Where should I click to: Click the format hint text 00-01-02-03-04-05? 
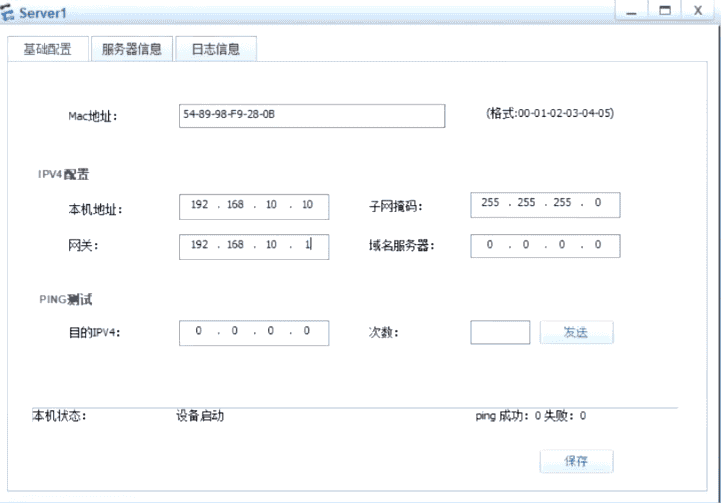coord(550,113)
